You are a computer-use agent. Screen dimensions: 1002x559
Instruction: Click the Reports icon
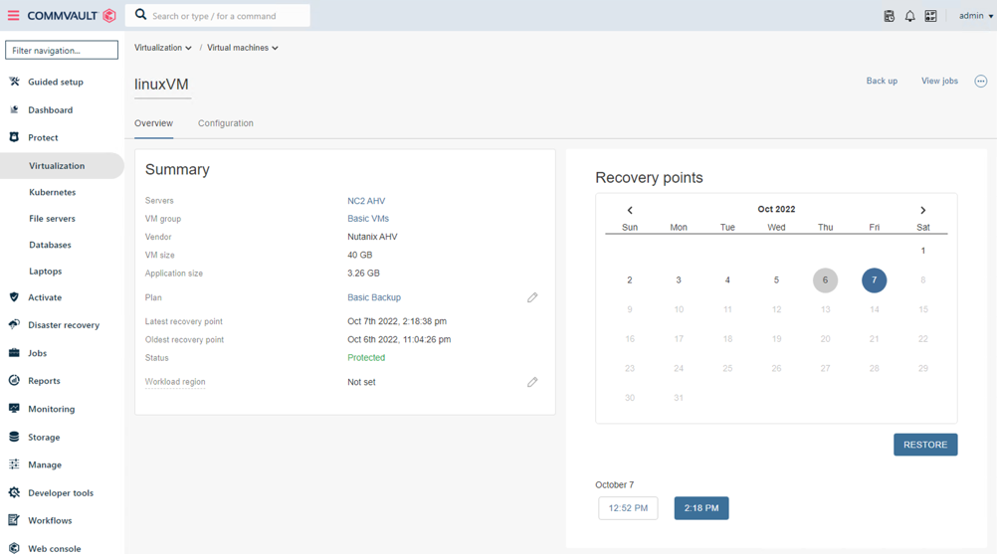14,381
